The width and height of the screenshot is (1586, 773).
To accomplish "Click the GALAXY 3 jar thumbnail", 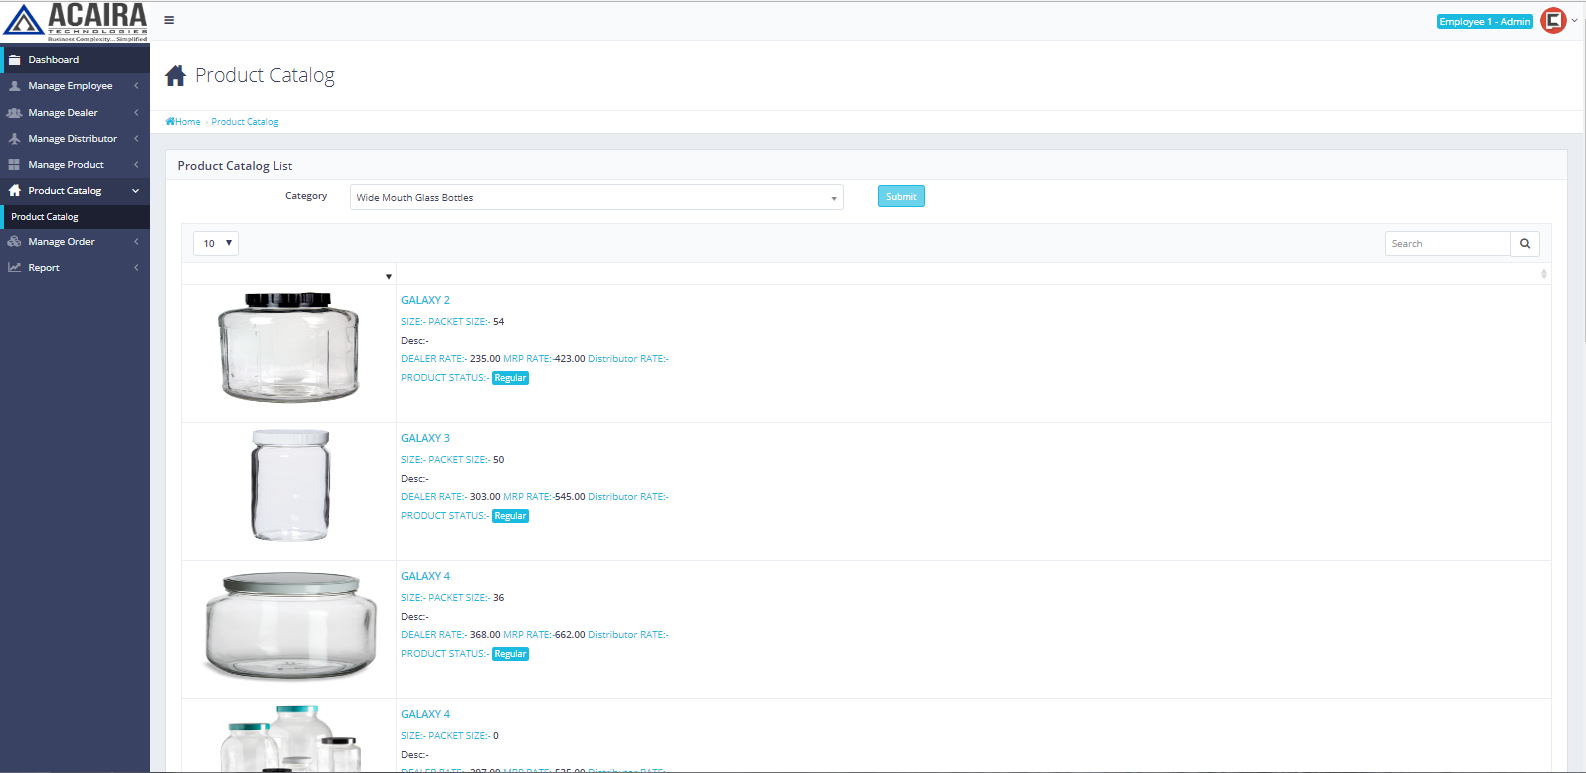I will [290, 486].
